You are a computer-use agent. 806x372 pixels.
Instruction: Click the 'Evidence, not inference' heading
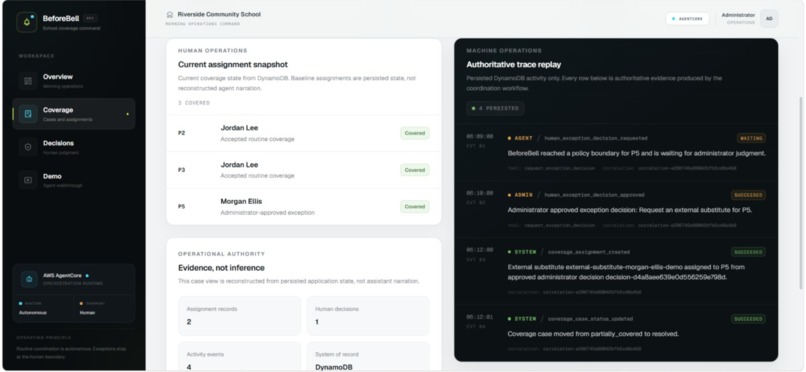click(x=221, y=268)
